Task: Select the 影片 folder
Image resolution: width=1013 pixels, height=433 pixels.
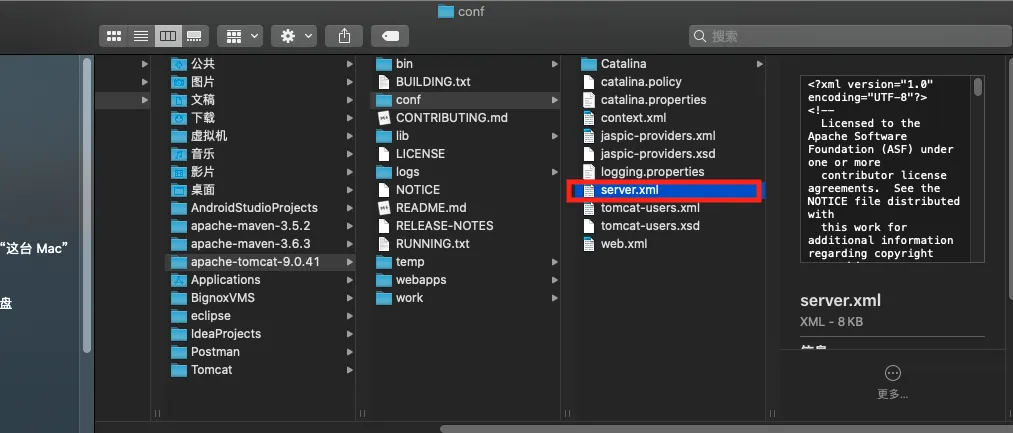Action: (x=260, y=172)
